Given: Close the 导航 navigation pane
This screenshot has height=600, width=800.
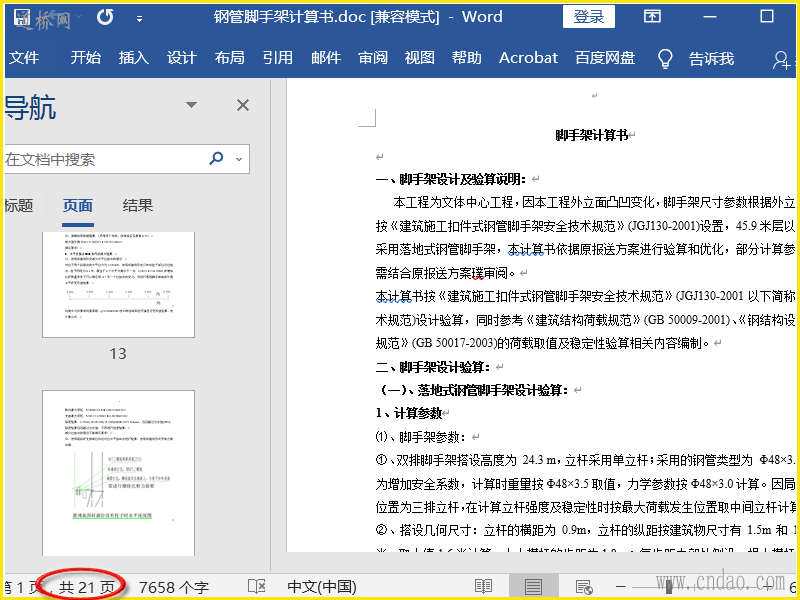Looking at the screenshot, I should [243, 105].
